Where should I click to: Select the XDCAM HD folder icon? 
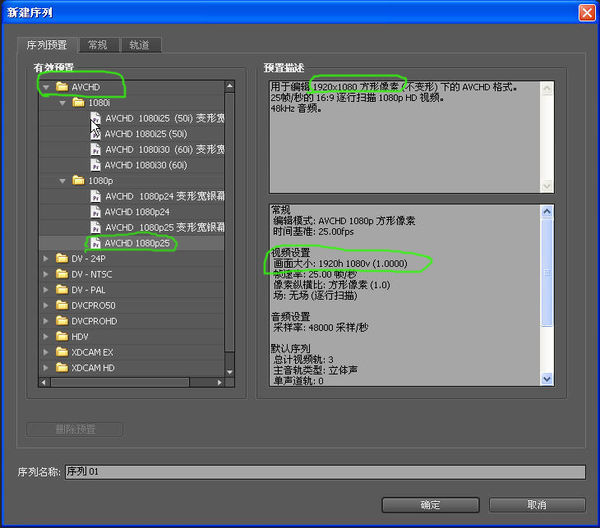[x=61, y=367]
